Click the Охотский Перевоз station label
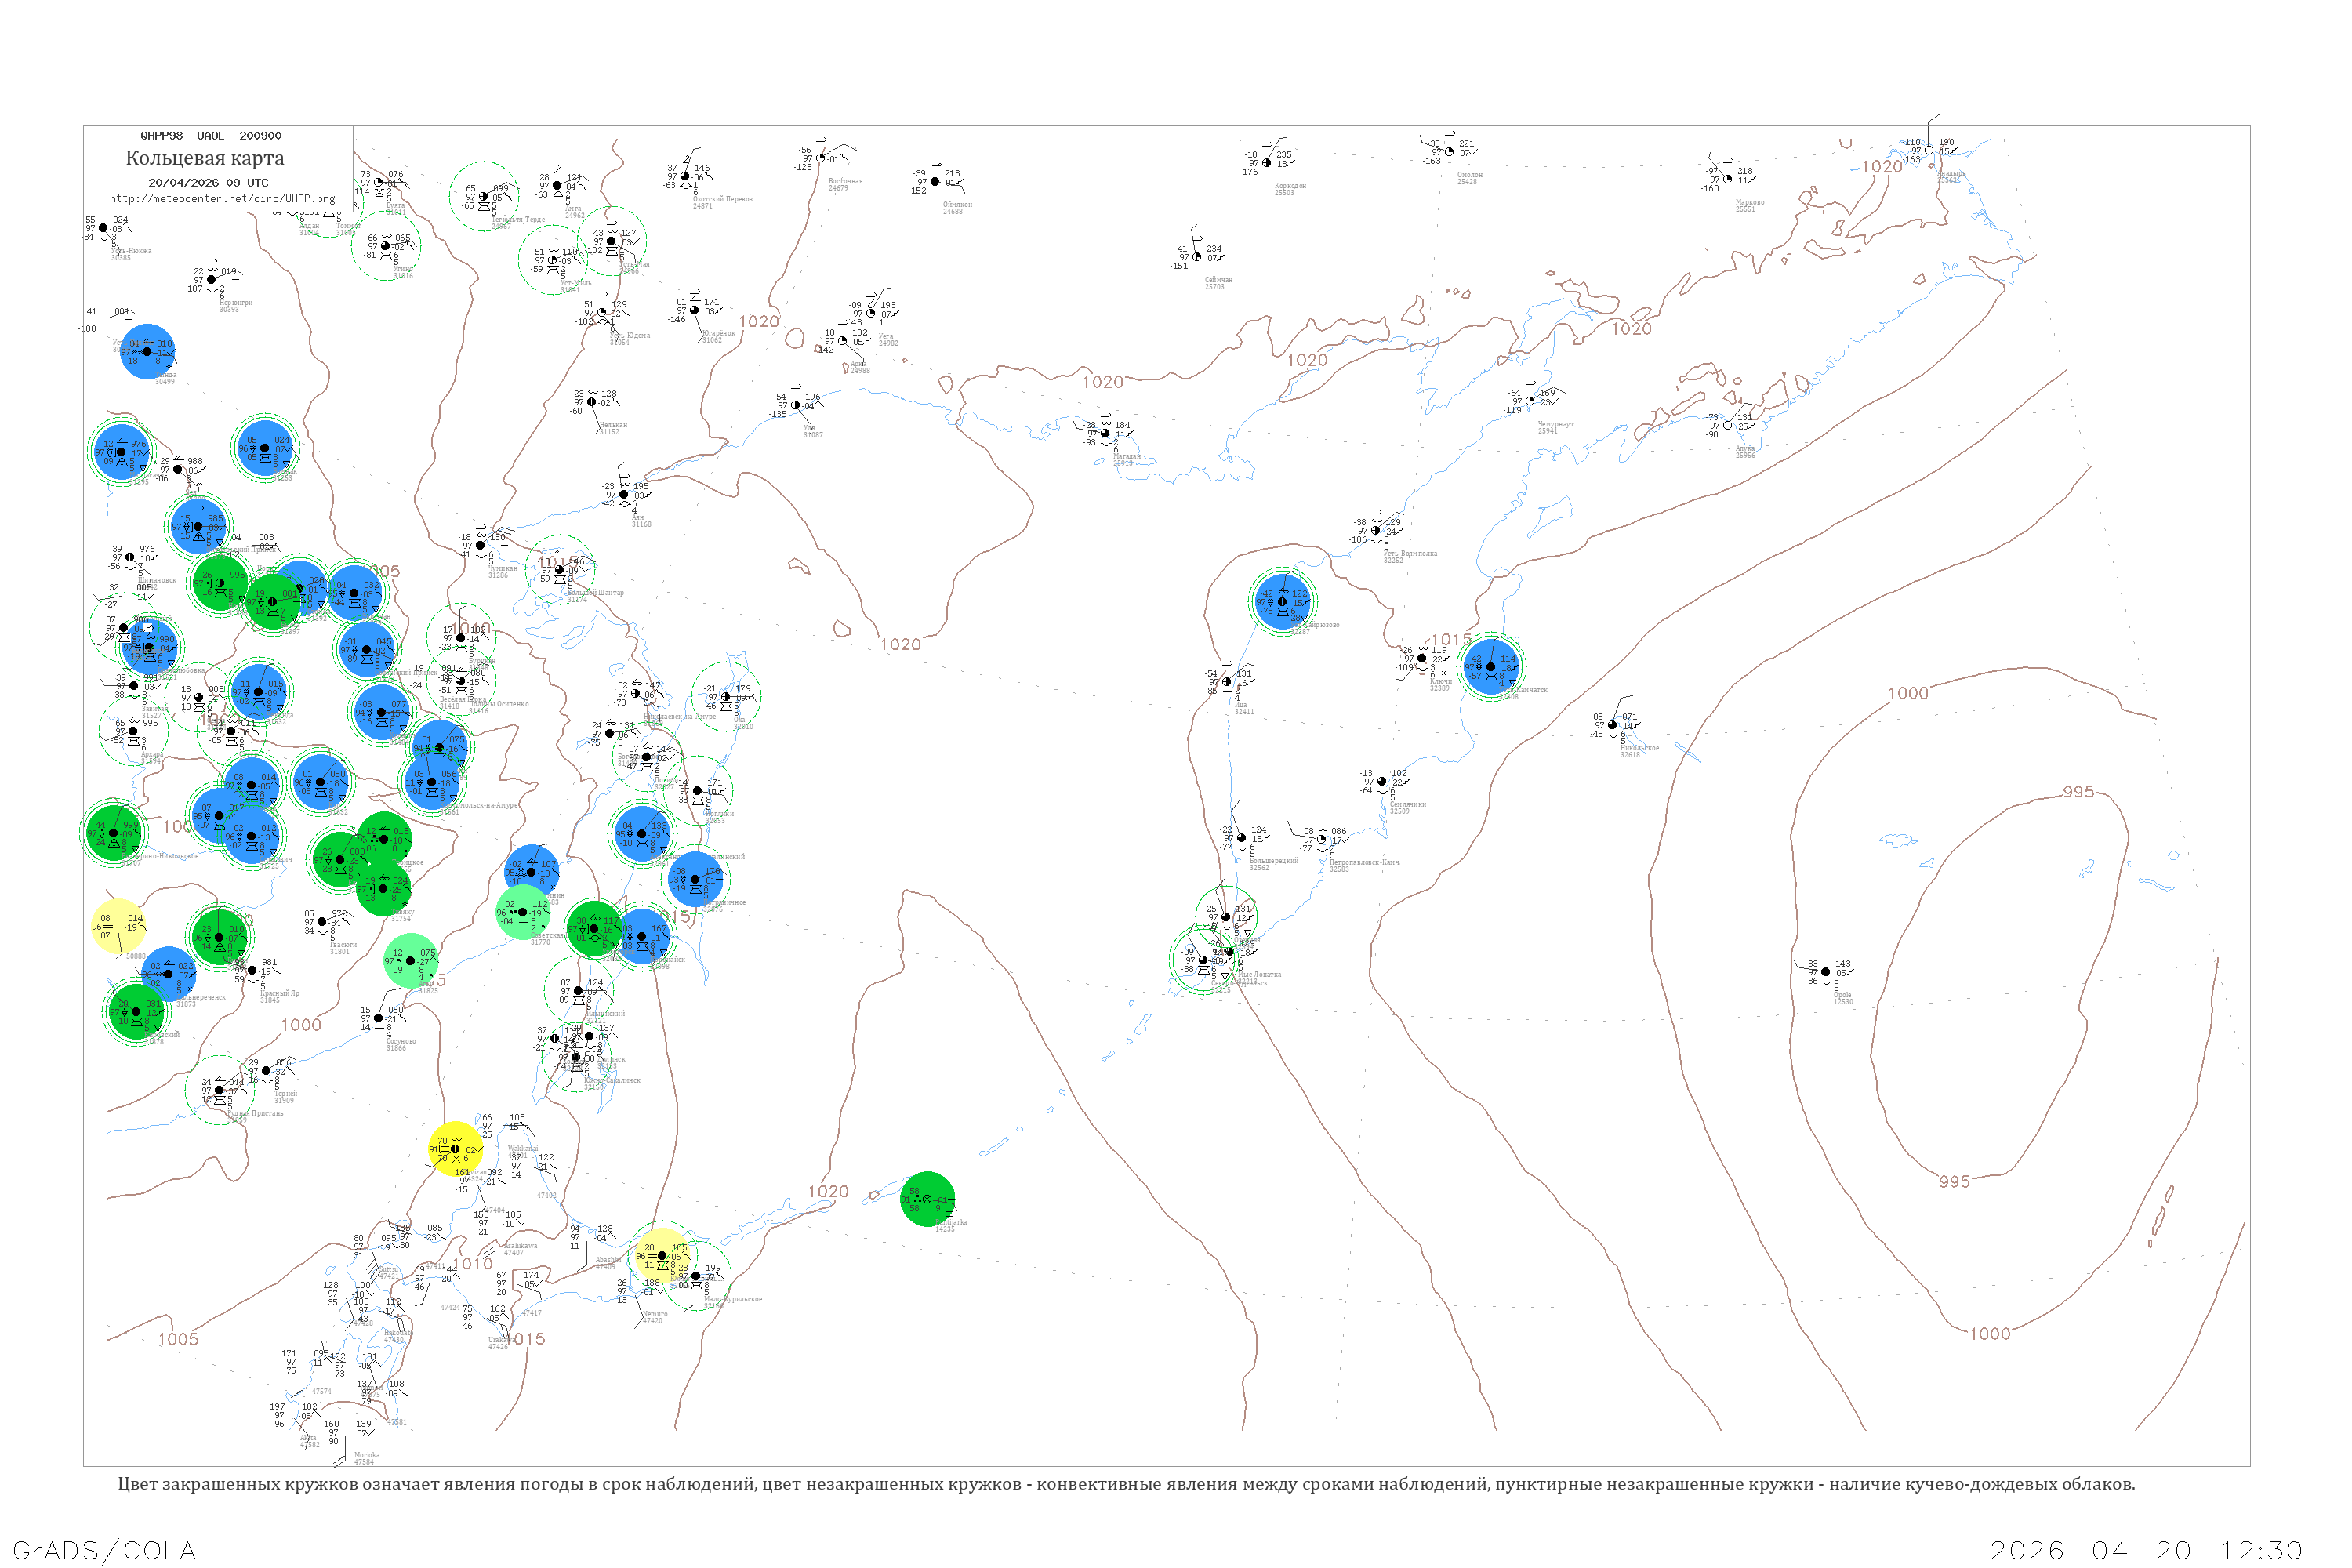 click(x=722, y=200)
